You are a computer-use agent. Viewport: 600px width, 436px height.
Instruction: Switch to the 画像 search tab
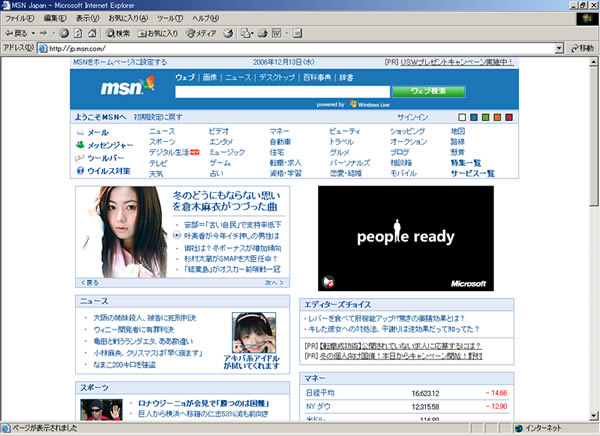pyautogui.click(x=210, y=77)
